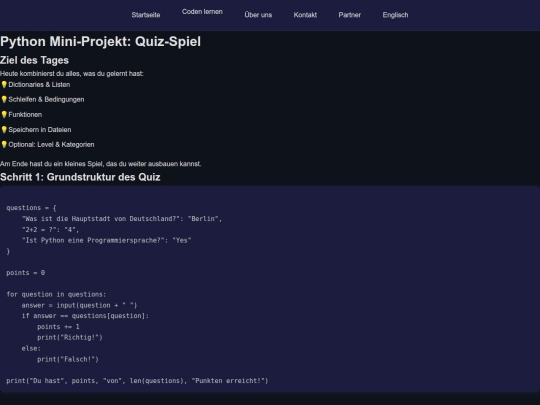Click the Schritt 1: Grundstruktur des Quiz heading
540x405 pixels.
point(80,177)
